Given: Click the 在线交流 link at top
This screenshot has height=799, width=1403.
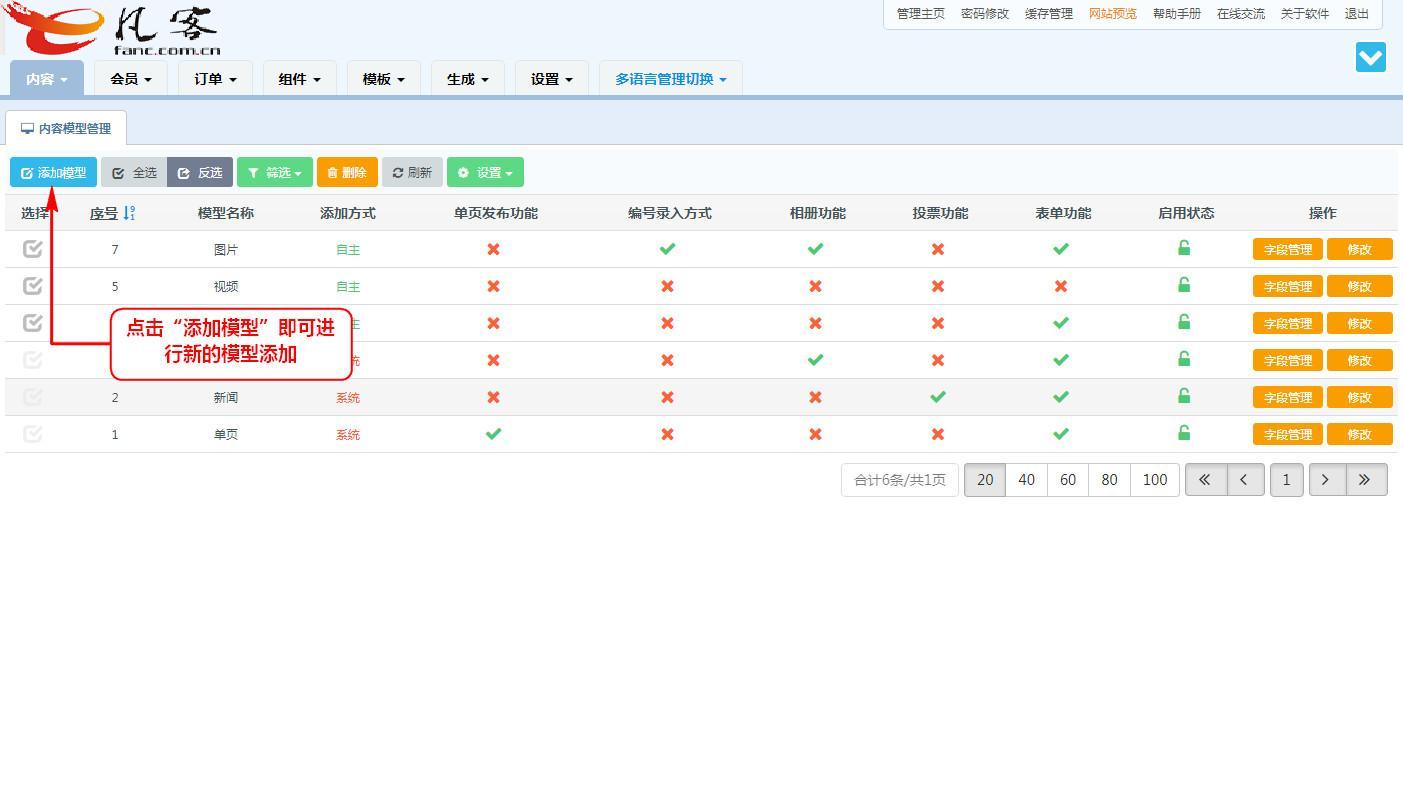Looking at the screenshot, I should (x=1240, y=14).
